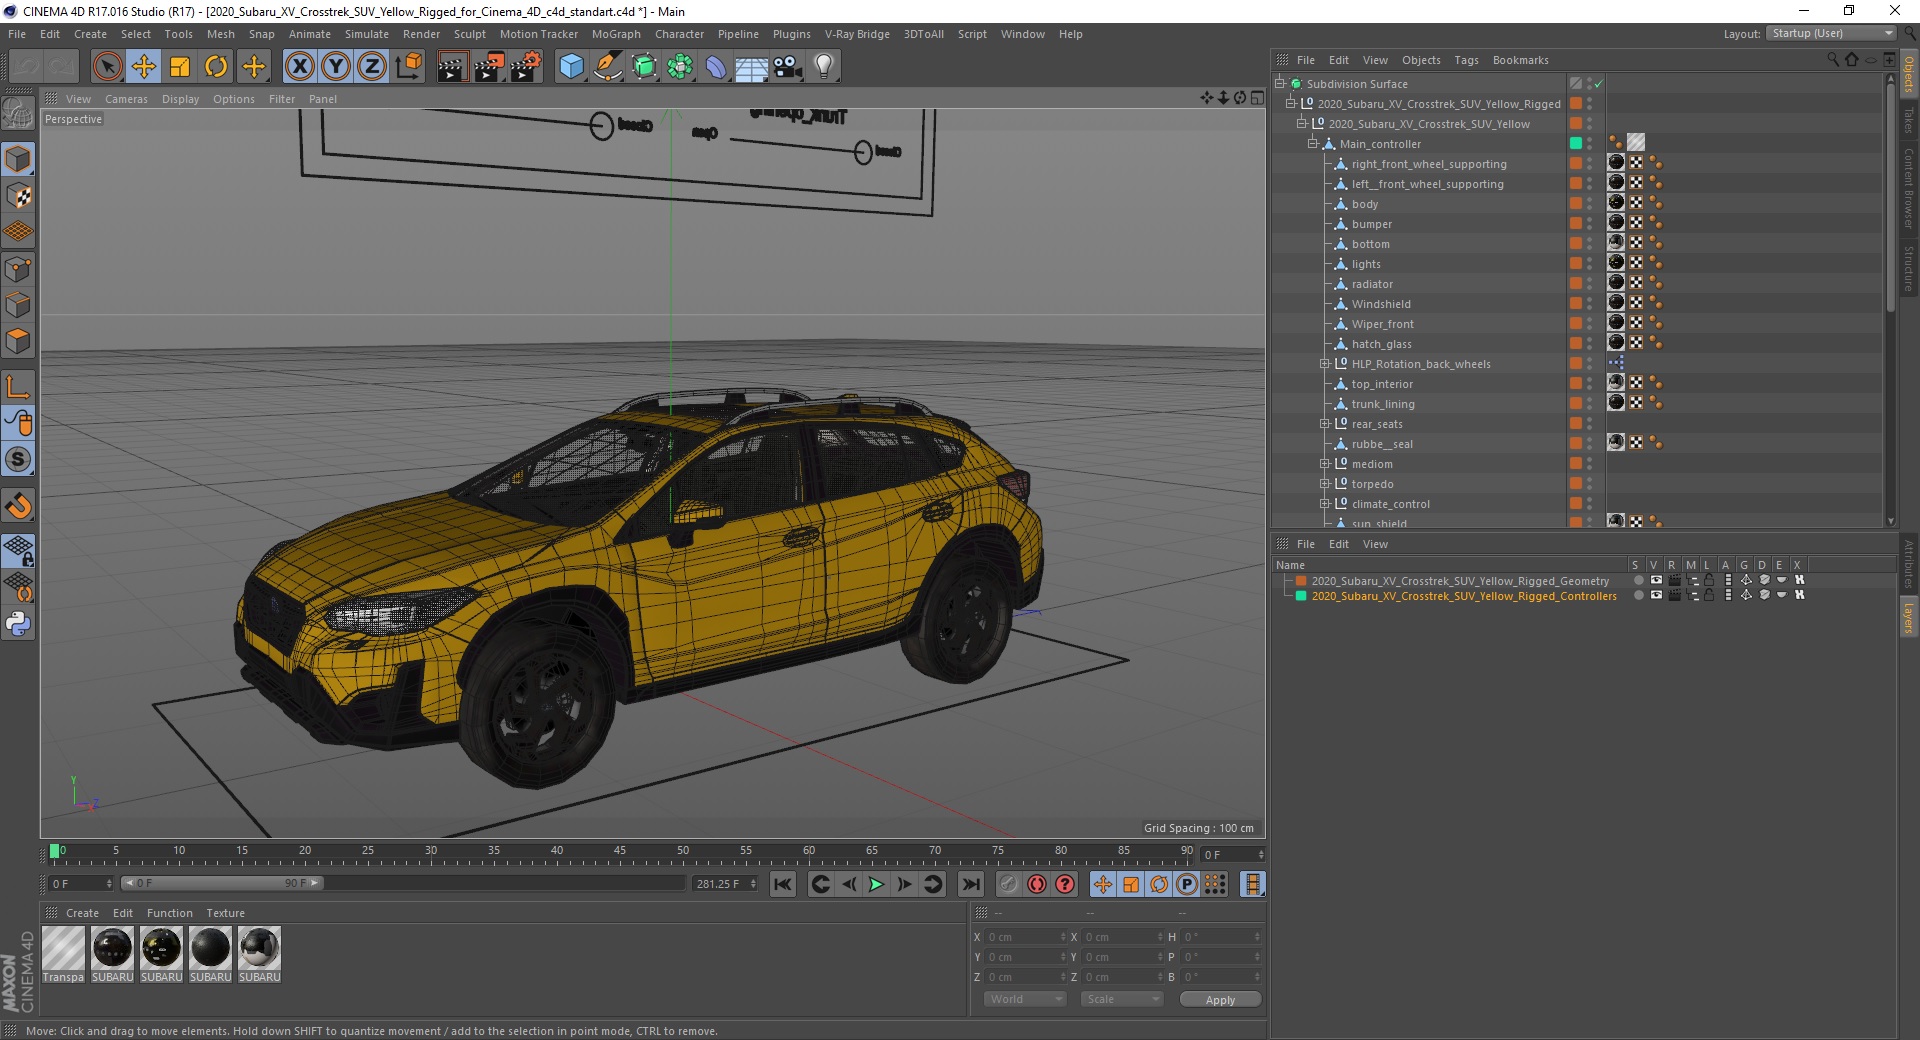Toggle Z-axis lock
This screenshot has width=1920, height=1040.
coord(372,67)
